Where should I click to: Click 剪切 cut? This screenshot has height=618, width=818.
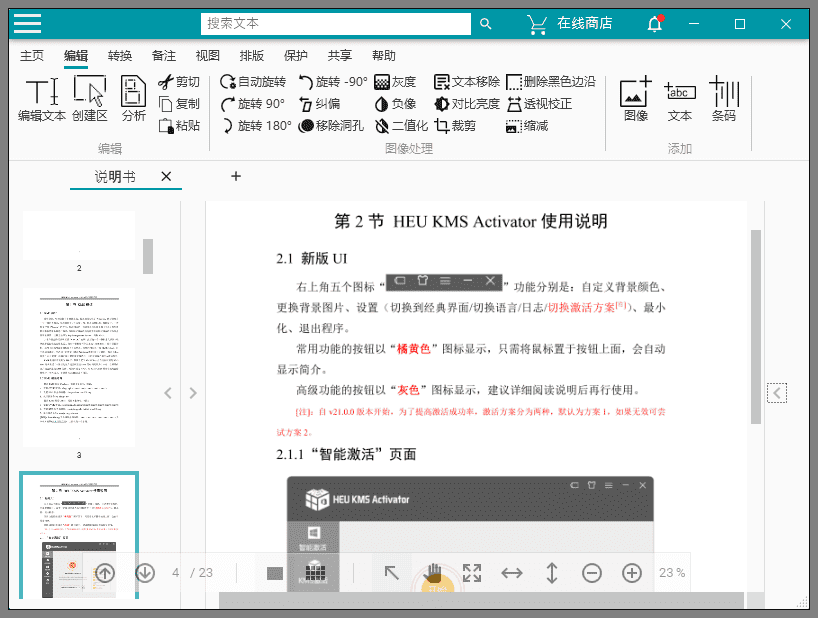tap(179, 82)
